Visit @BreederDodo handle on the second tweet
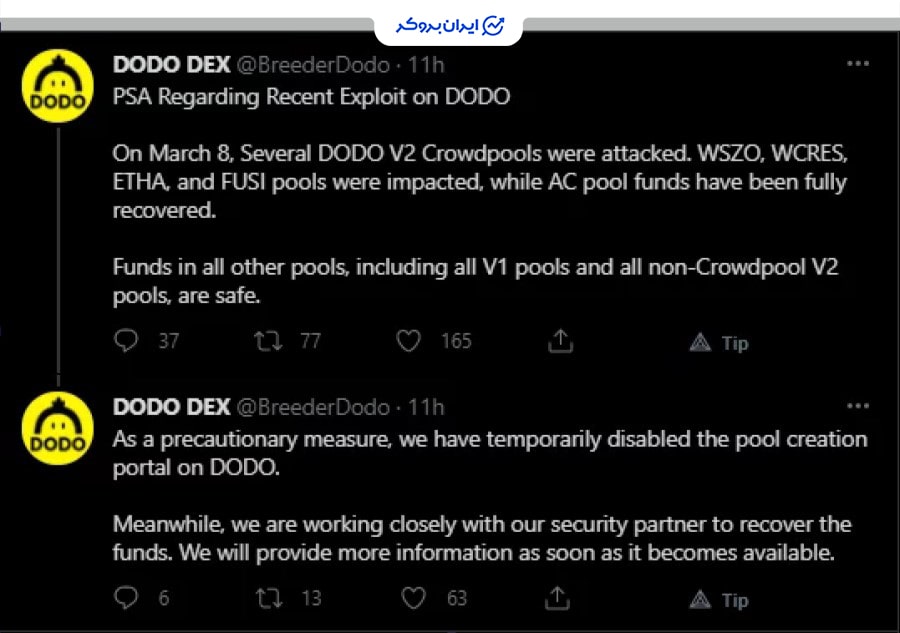The image size is (900, 633). [312, 407]
